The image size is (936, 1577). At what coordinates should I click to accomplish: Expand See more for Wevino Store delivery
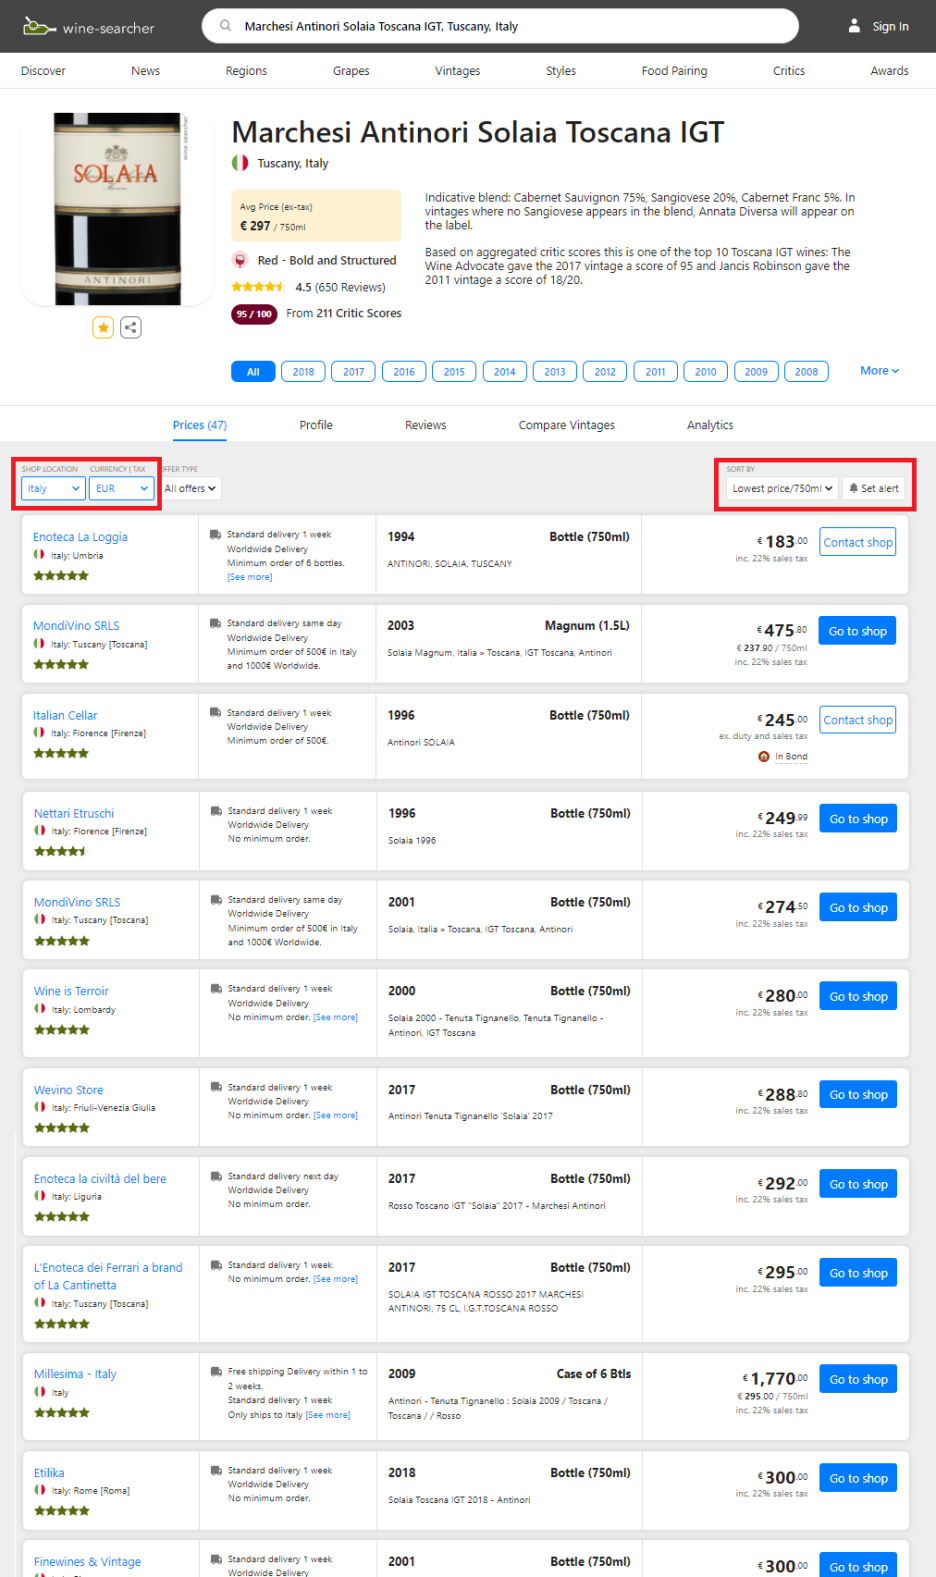[x=335, y=1115]
